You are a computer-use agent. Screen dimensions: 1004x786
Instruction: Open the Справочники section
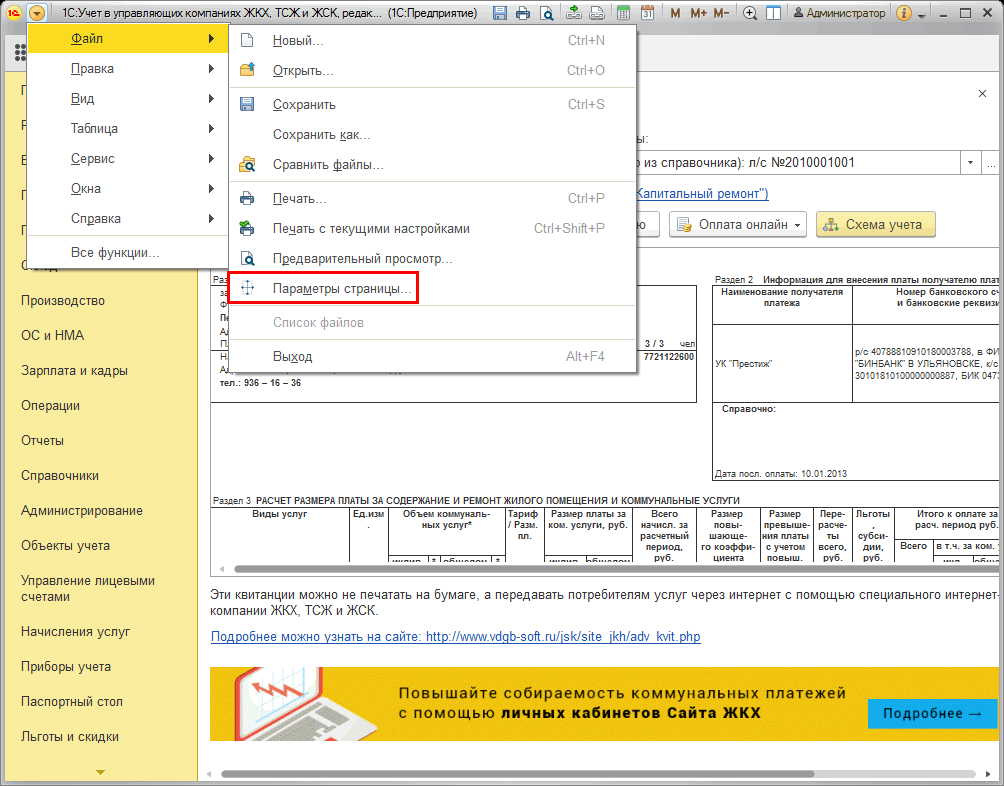pos(60,476)
